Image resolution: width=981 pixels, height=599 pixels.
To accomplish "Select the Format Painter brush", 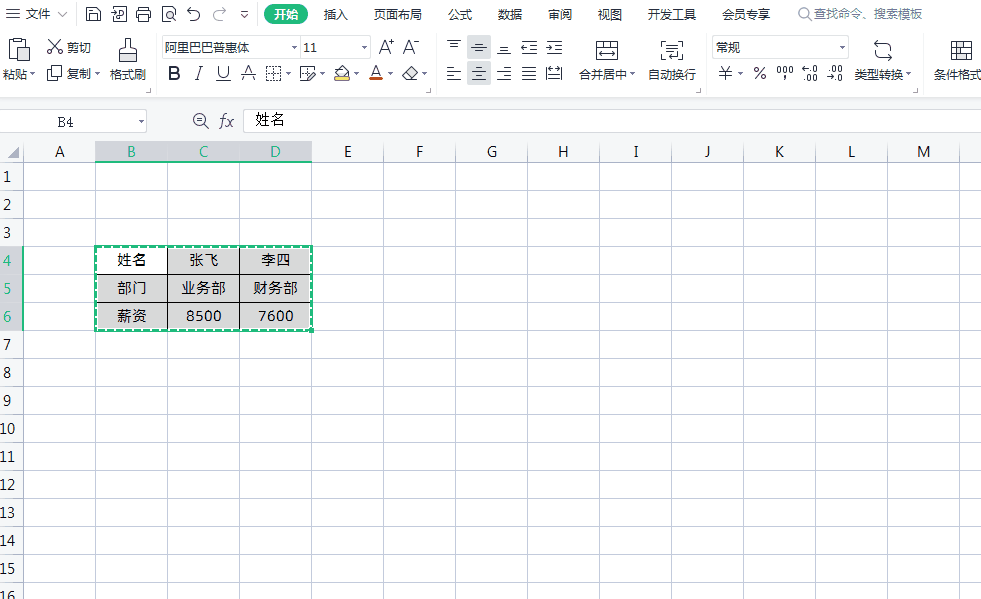I will pos(128,59).
